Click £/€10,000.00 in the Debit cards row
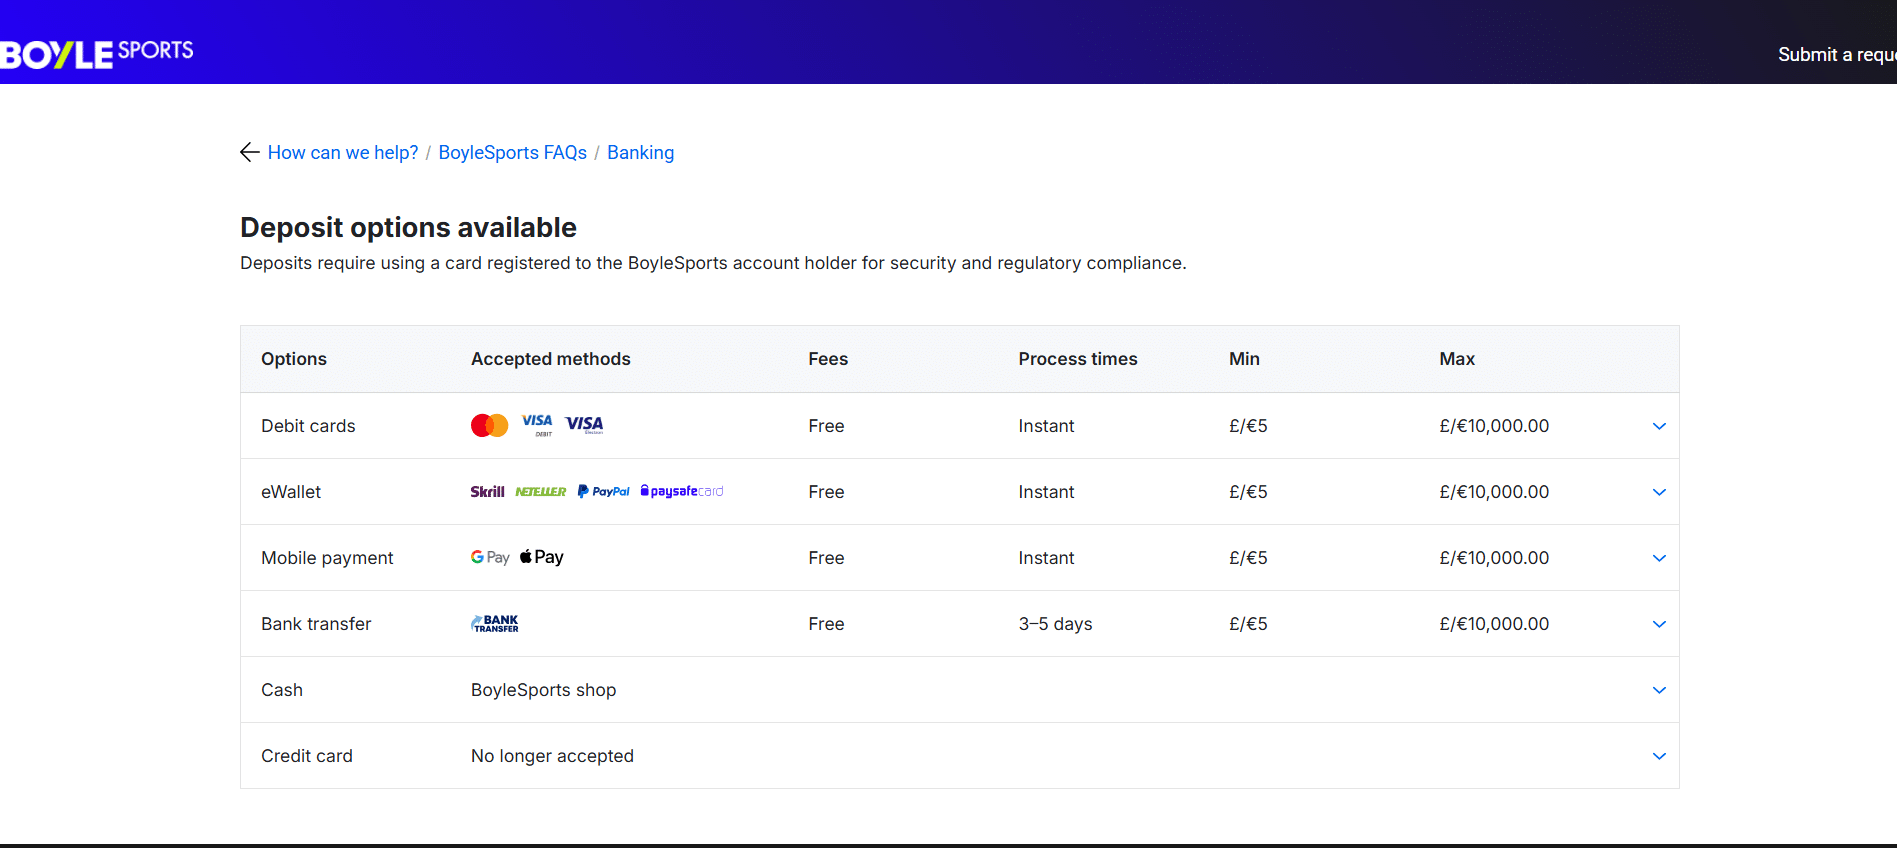Viewport: 1897px width, 848px height. [x=1494, y=426]
